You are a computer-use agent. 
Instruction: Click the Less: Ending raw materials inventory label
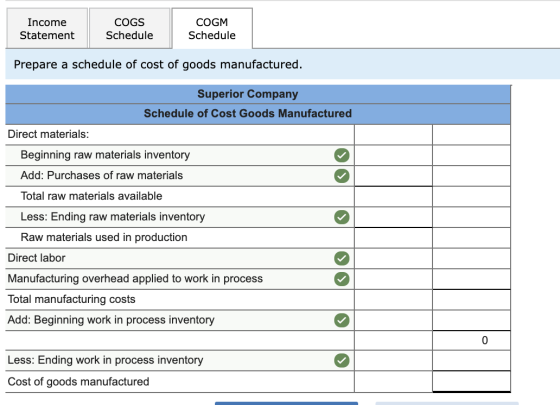click(112, 217)
